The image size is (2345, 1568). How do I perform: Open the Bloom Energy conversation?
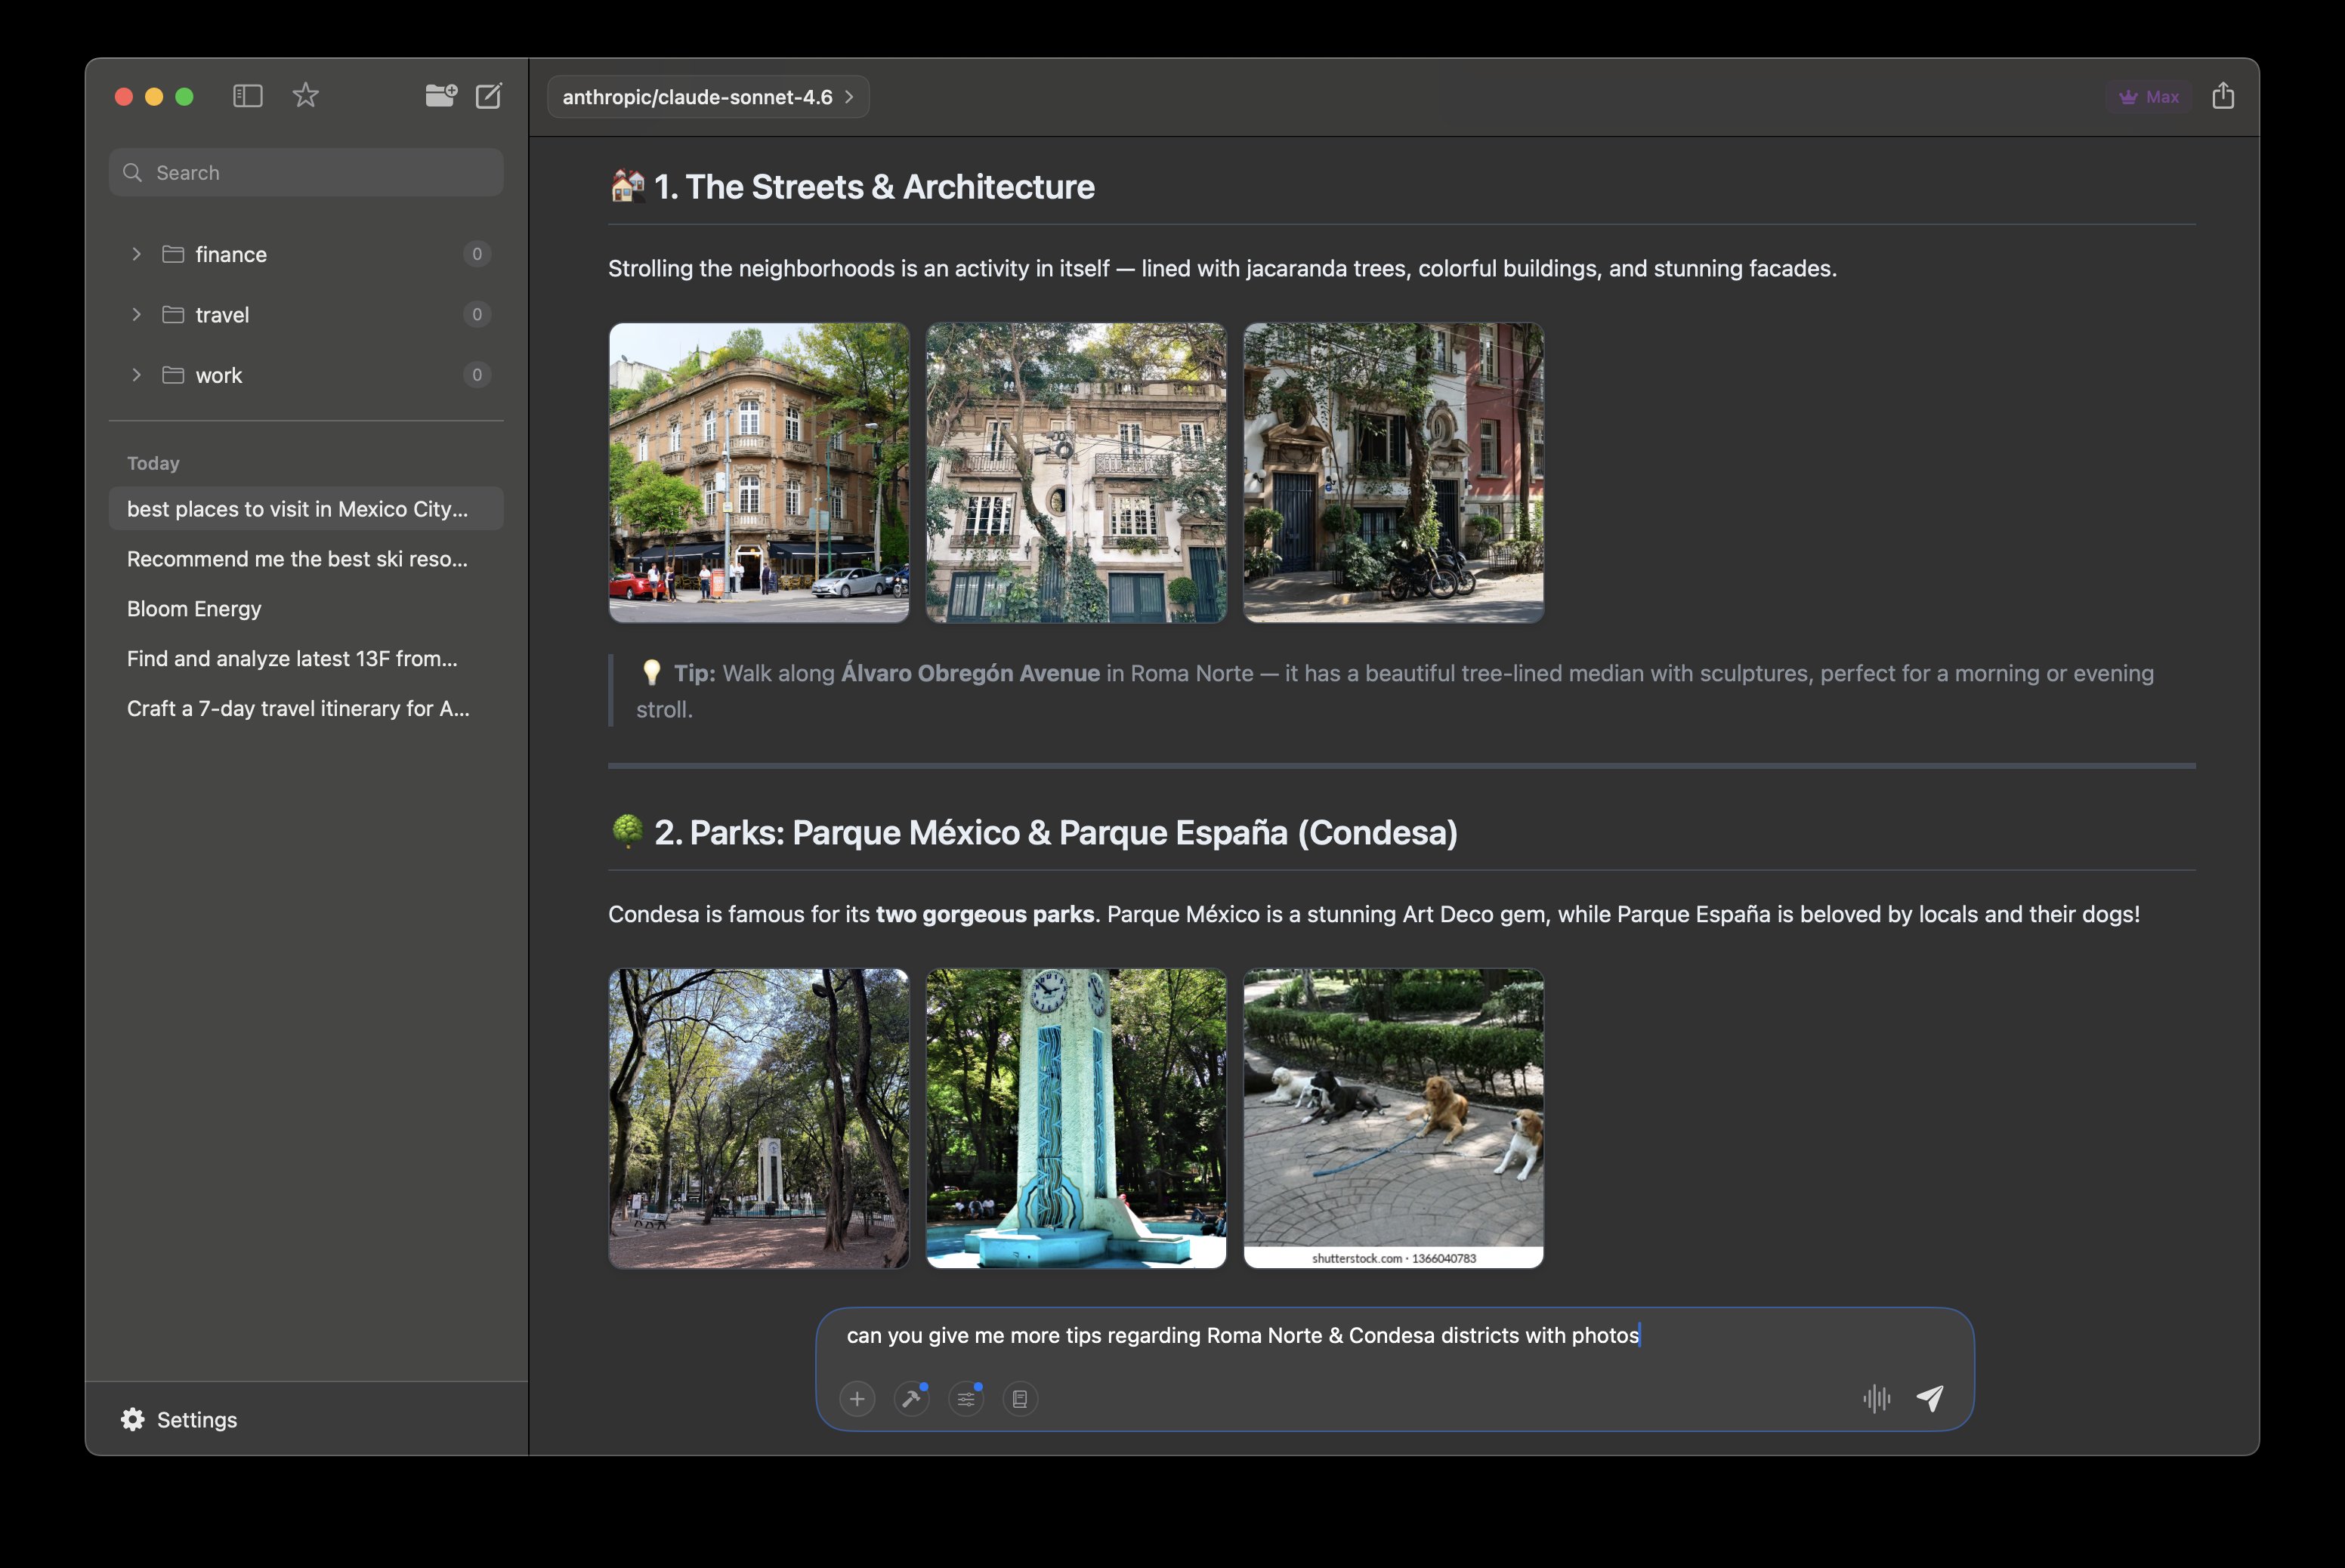coord(193,608)
